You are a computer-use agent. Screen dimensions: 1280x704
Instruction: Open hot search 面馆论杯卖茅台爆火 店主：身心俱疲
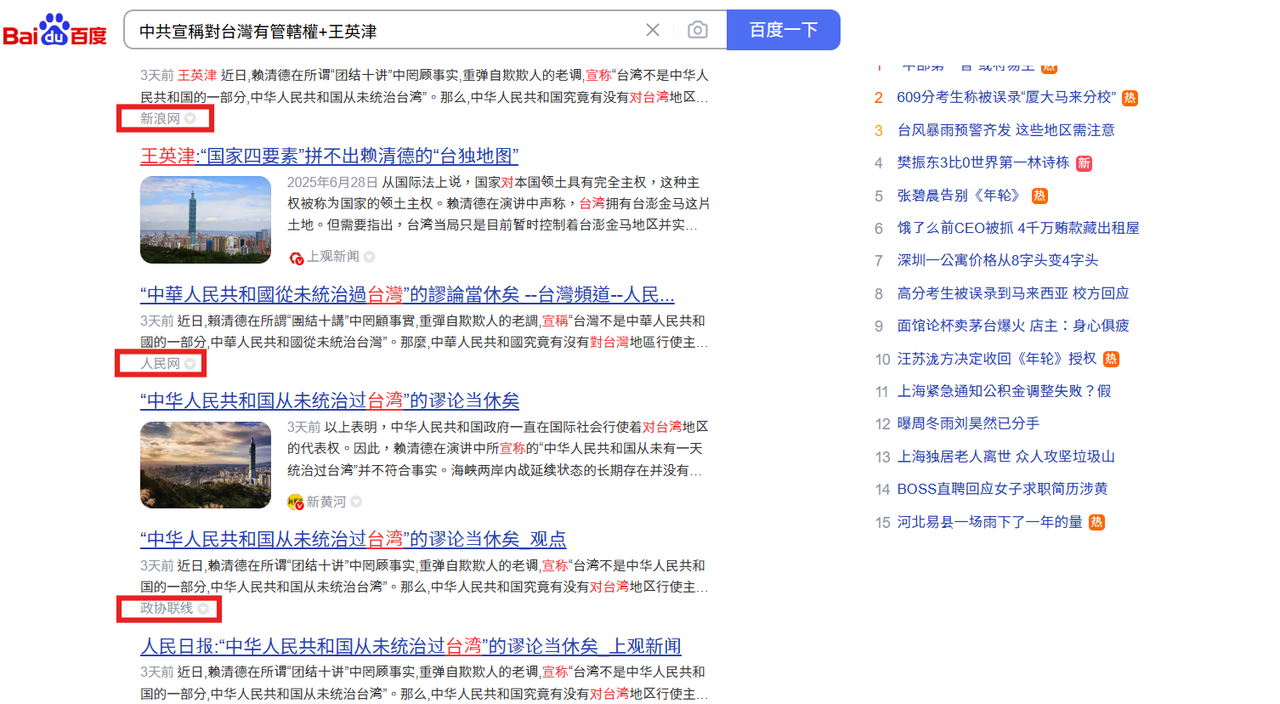1013,326
